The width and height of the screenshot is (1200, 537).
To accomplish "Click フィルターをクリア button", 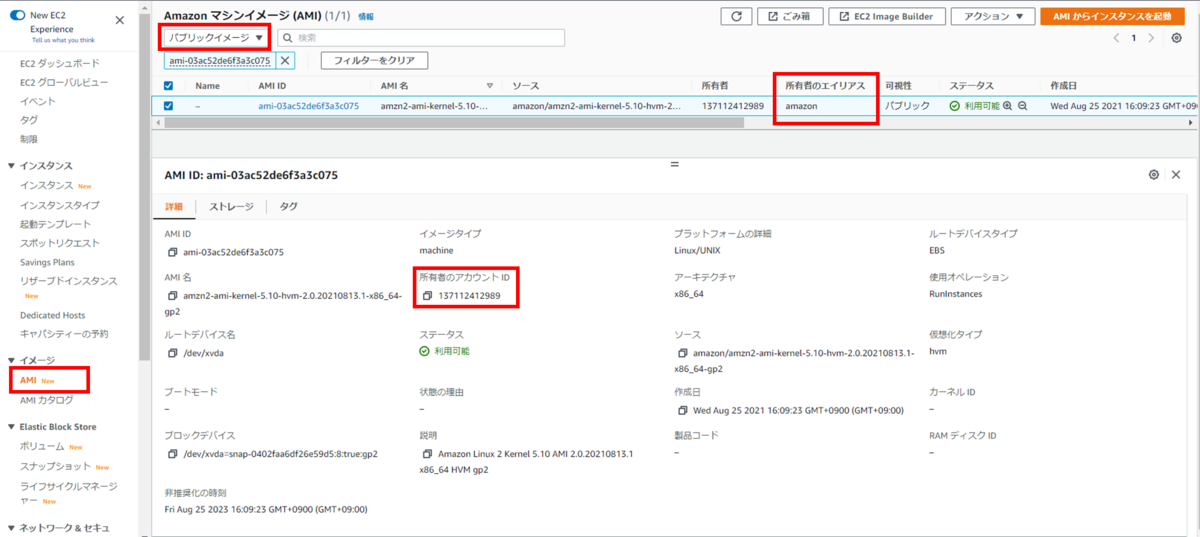I will click(374, 61).
